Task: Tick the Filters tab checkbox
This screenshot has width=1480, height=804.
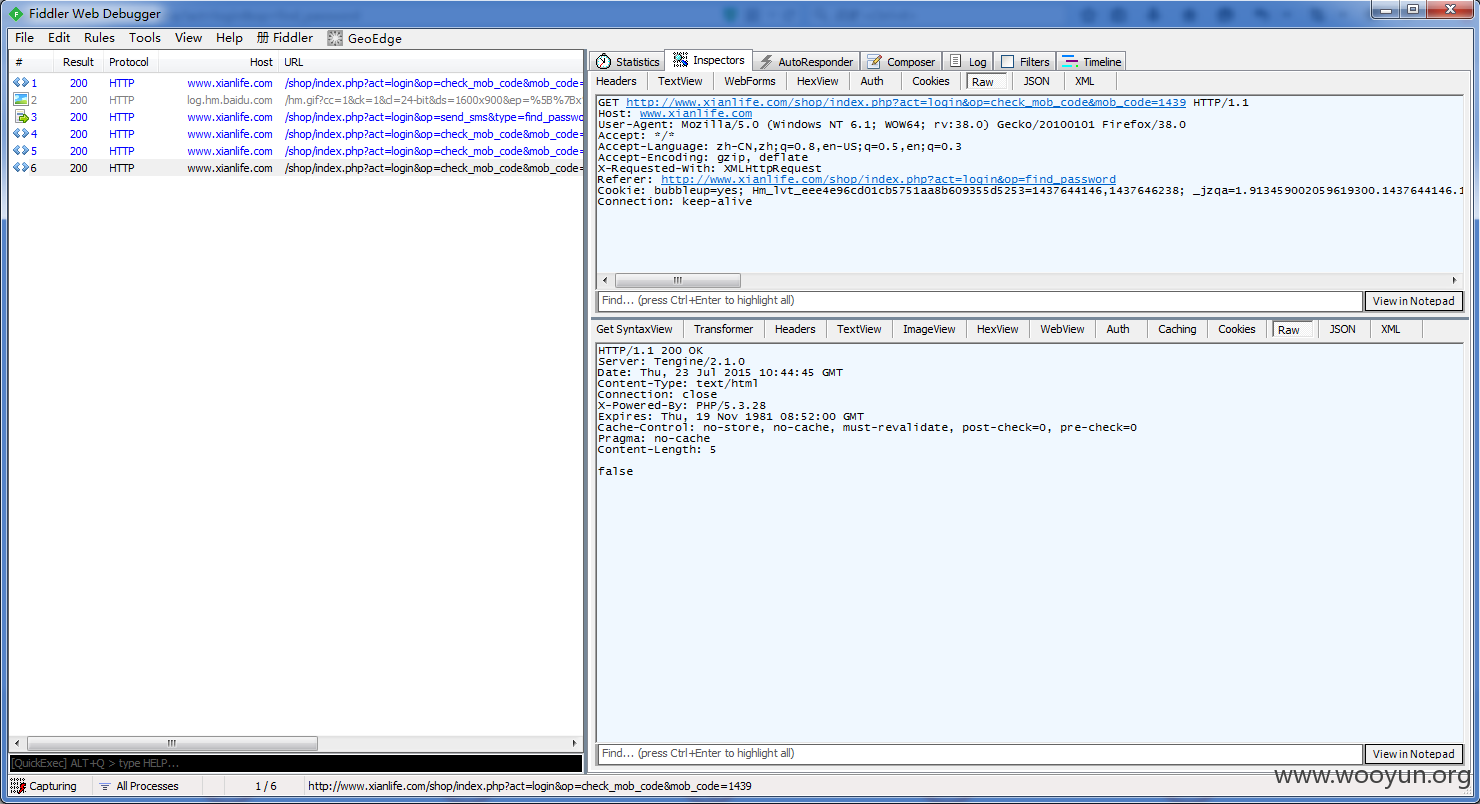Action: tap(1007, 62)
